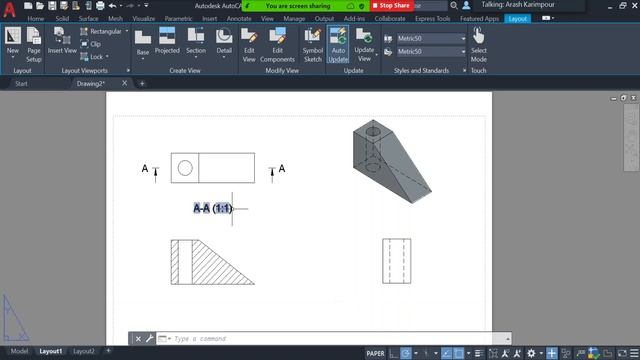Toggle clean screen icon in status bar
The image size is (640, 360).
click(622, 353)
